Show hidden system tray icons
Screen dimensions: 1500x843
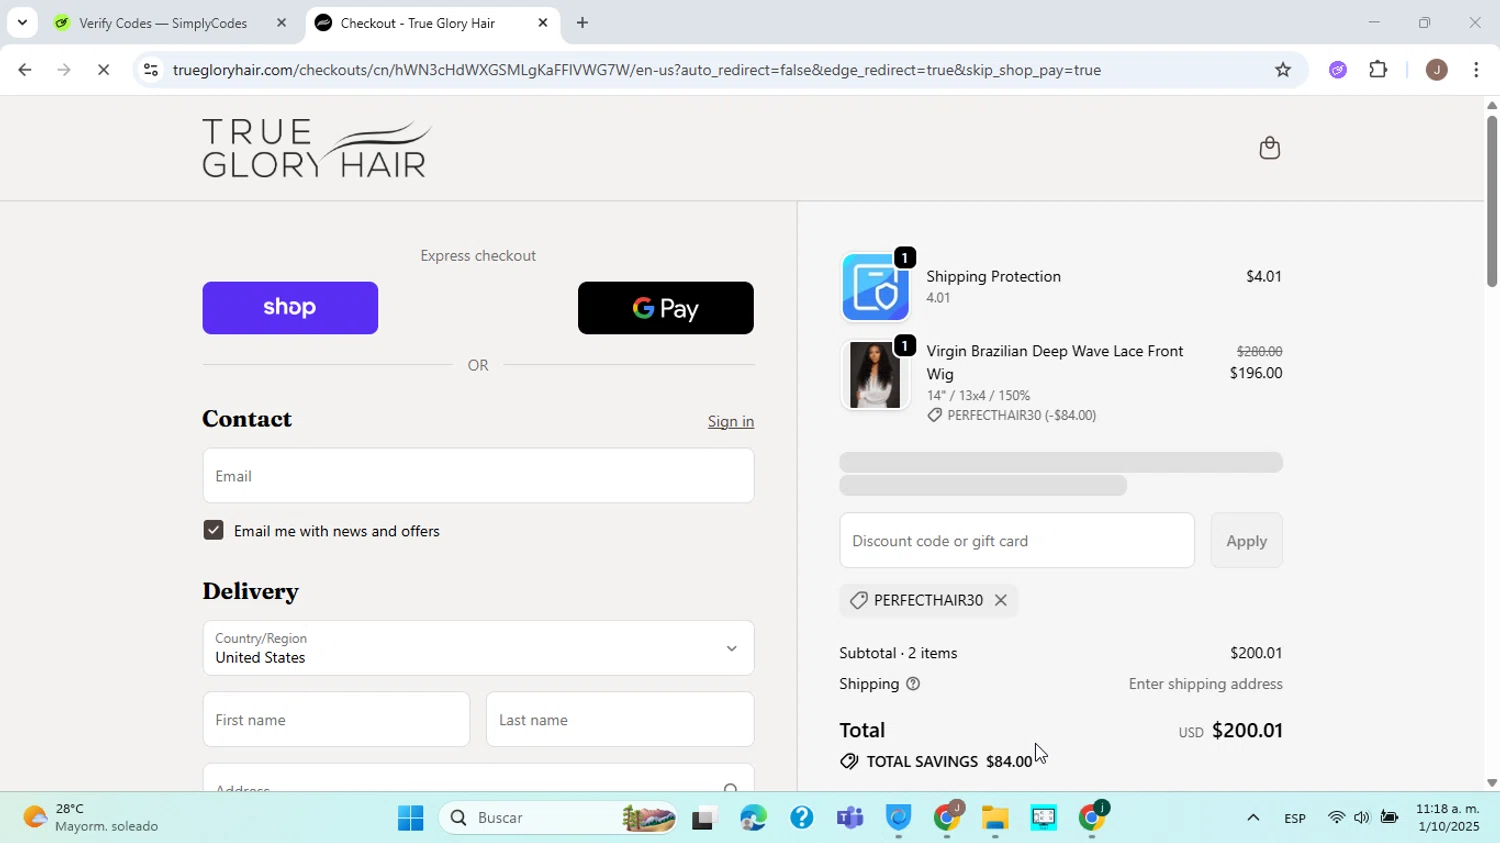tap(1252, 818)
